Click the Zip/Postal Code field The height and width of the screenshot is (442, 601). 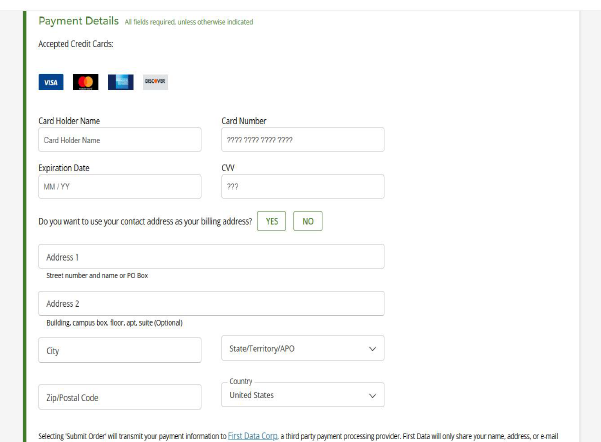[120, 397]
